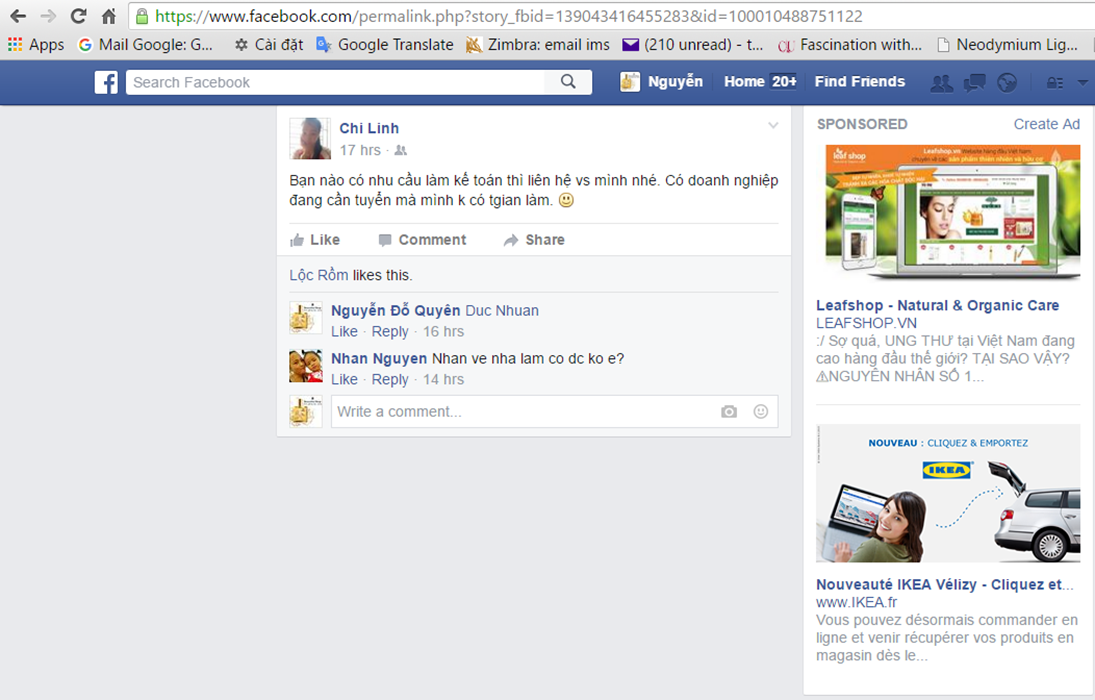Go to Home in the top bar

(744, 82)
